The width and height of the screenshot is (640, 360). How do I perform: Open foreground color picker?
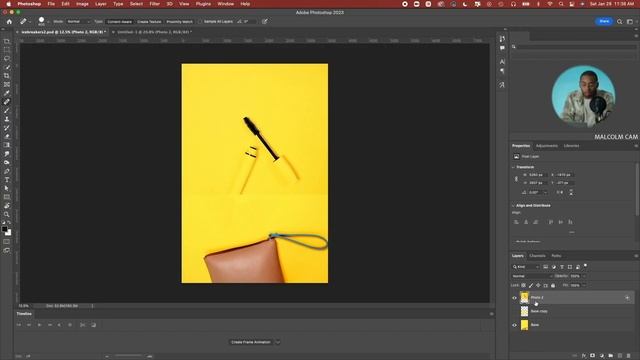coord(4,229)
